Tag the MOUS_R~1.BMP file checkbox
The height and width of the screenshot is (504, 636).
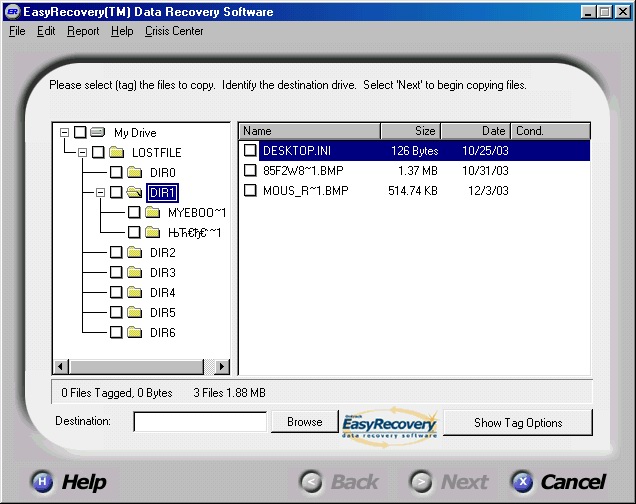250,190
